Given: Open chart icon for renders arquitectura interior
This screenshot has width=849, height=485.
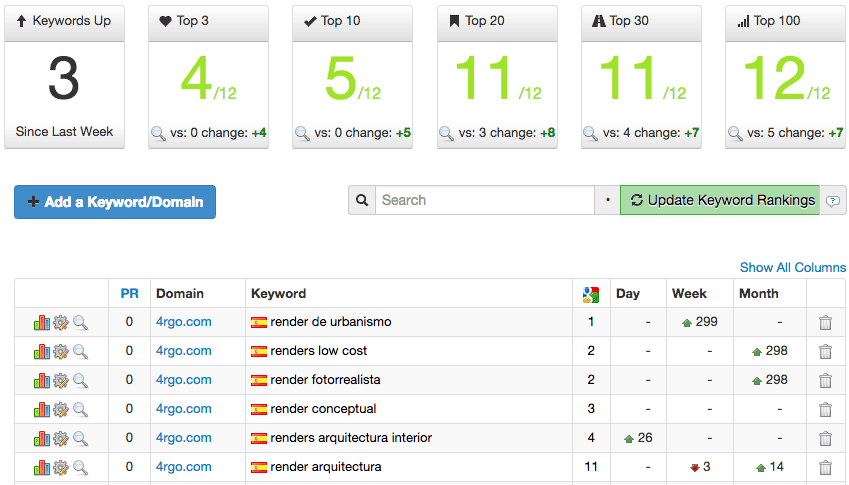Looking at the screenshot, I should tap(42, 438).
